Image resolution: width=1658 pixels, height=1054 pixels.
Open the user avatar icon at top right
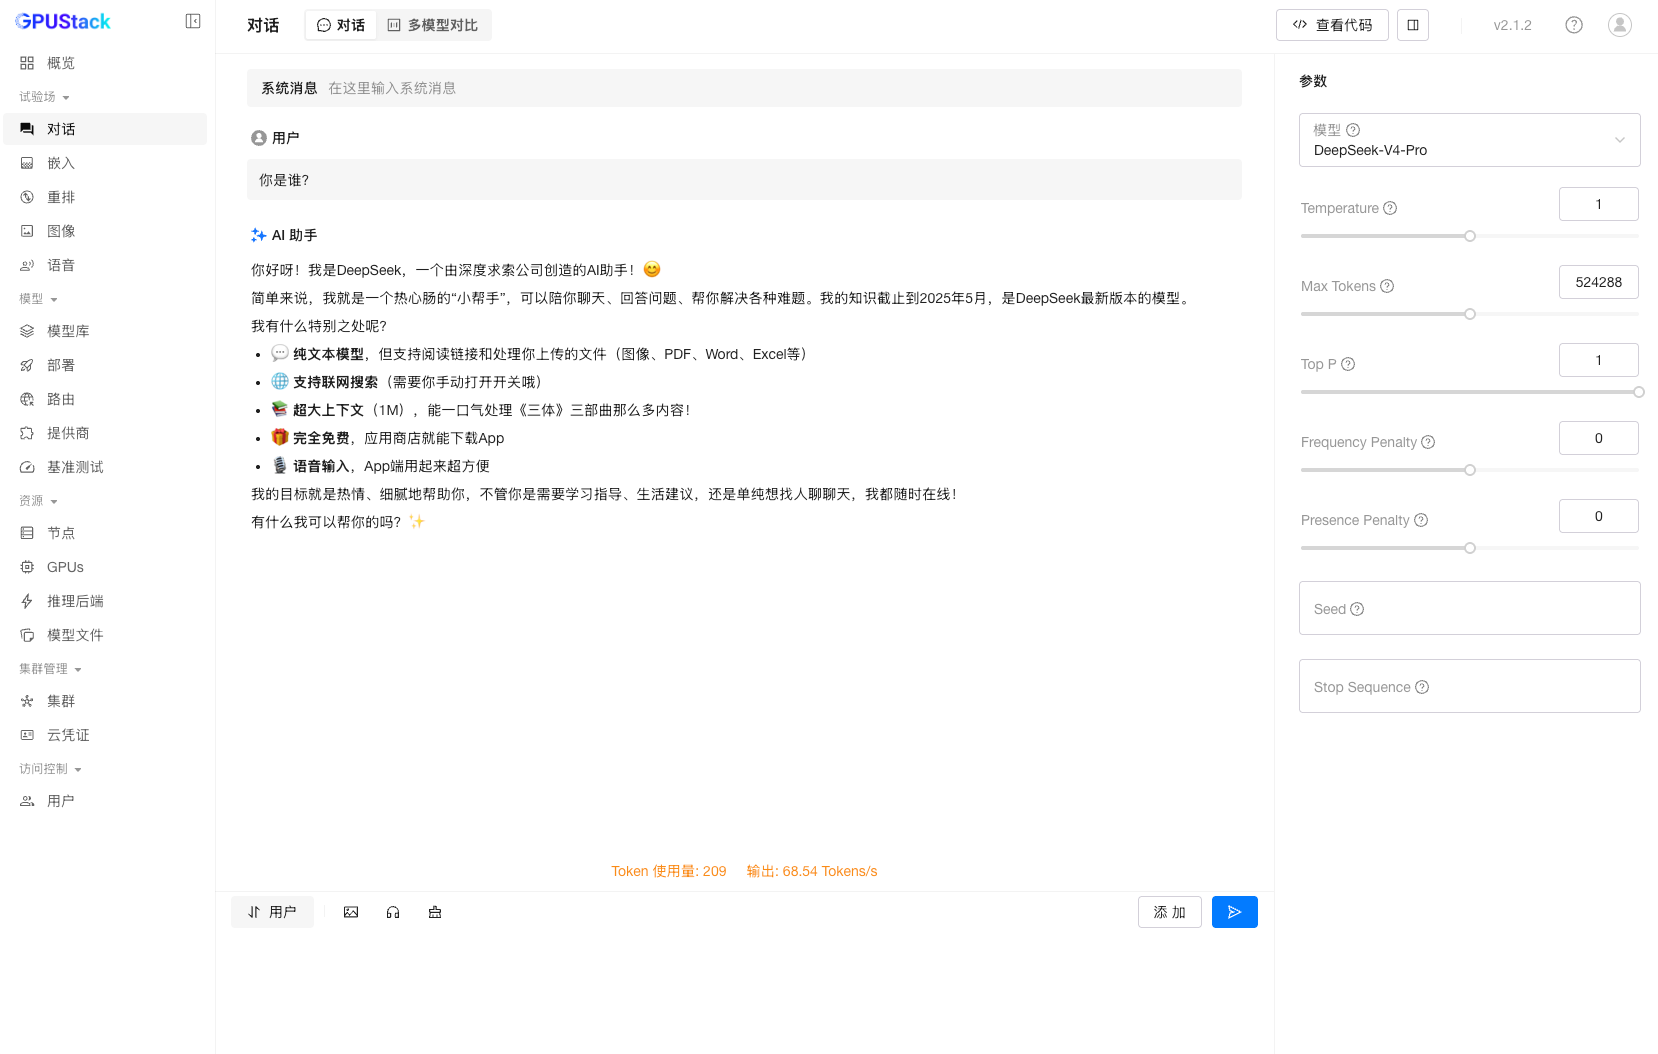[x=1619, y=24]
